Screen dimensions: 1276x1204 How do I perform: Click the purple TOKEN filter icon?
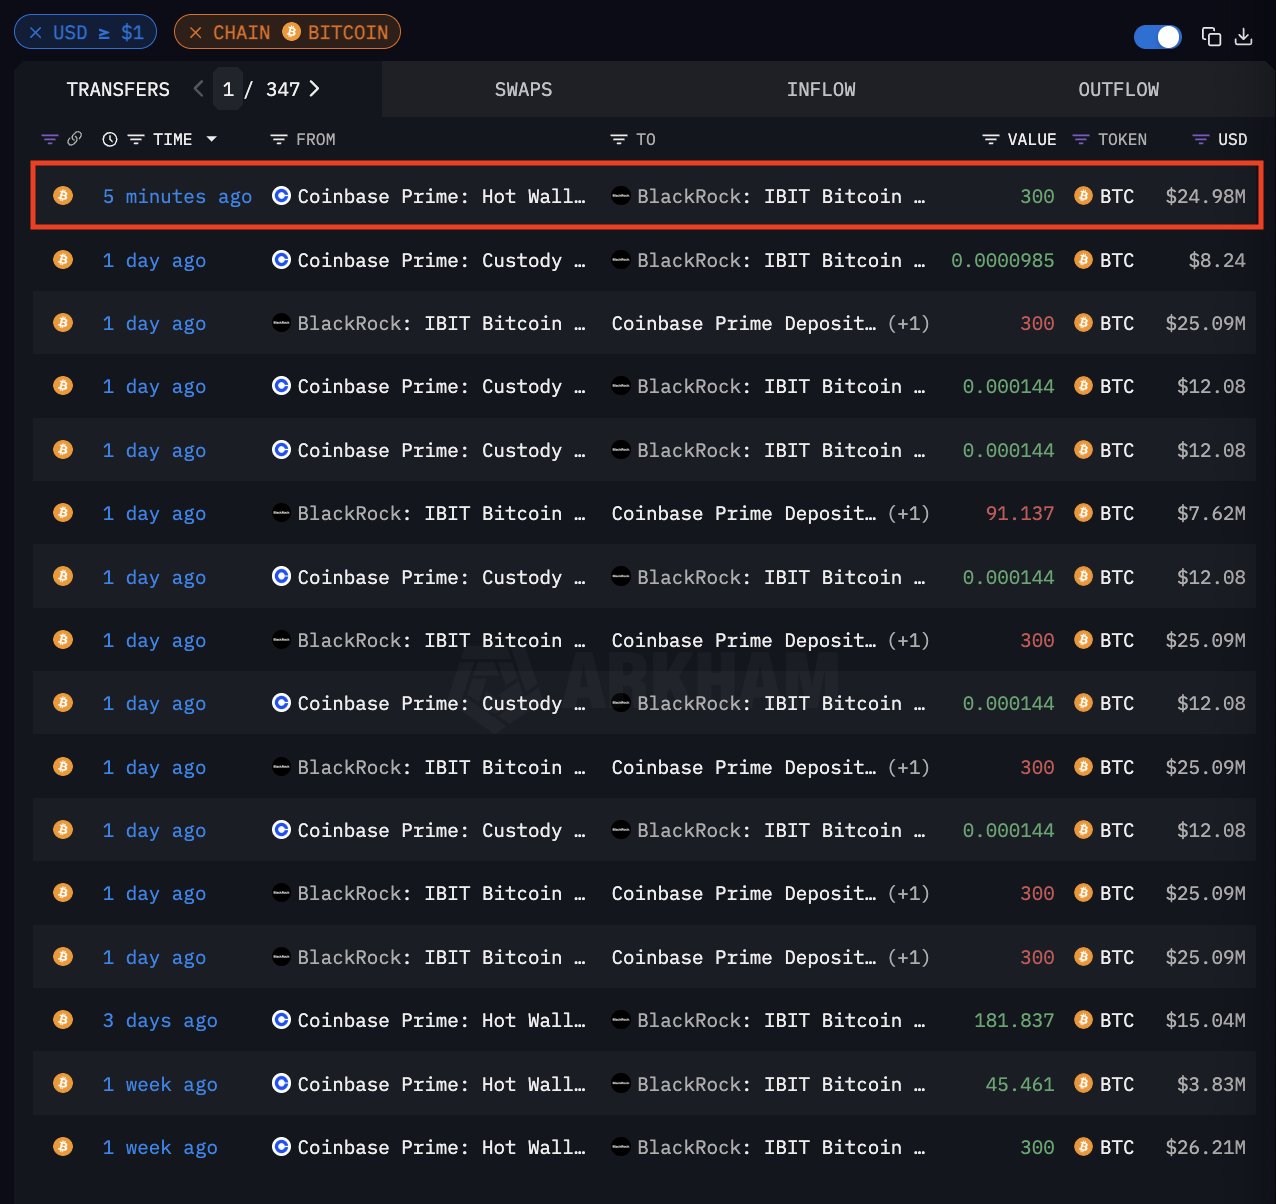pyautogui.click(x=1081, y=139)
